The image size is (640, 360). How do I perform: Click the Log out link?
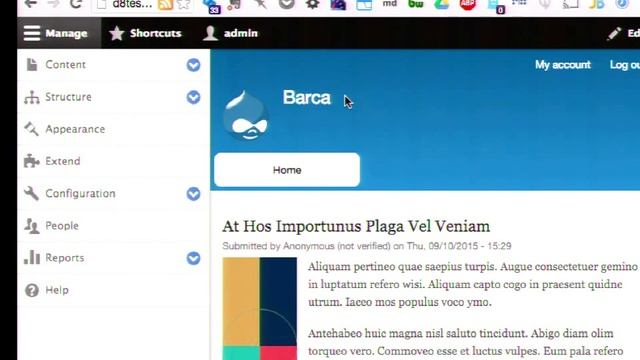pyautogui.click(x=624, y=65)
